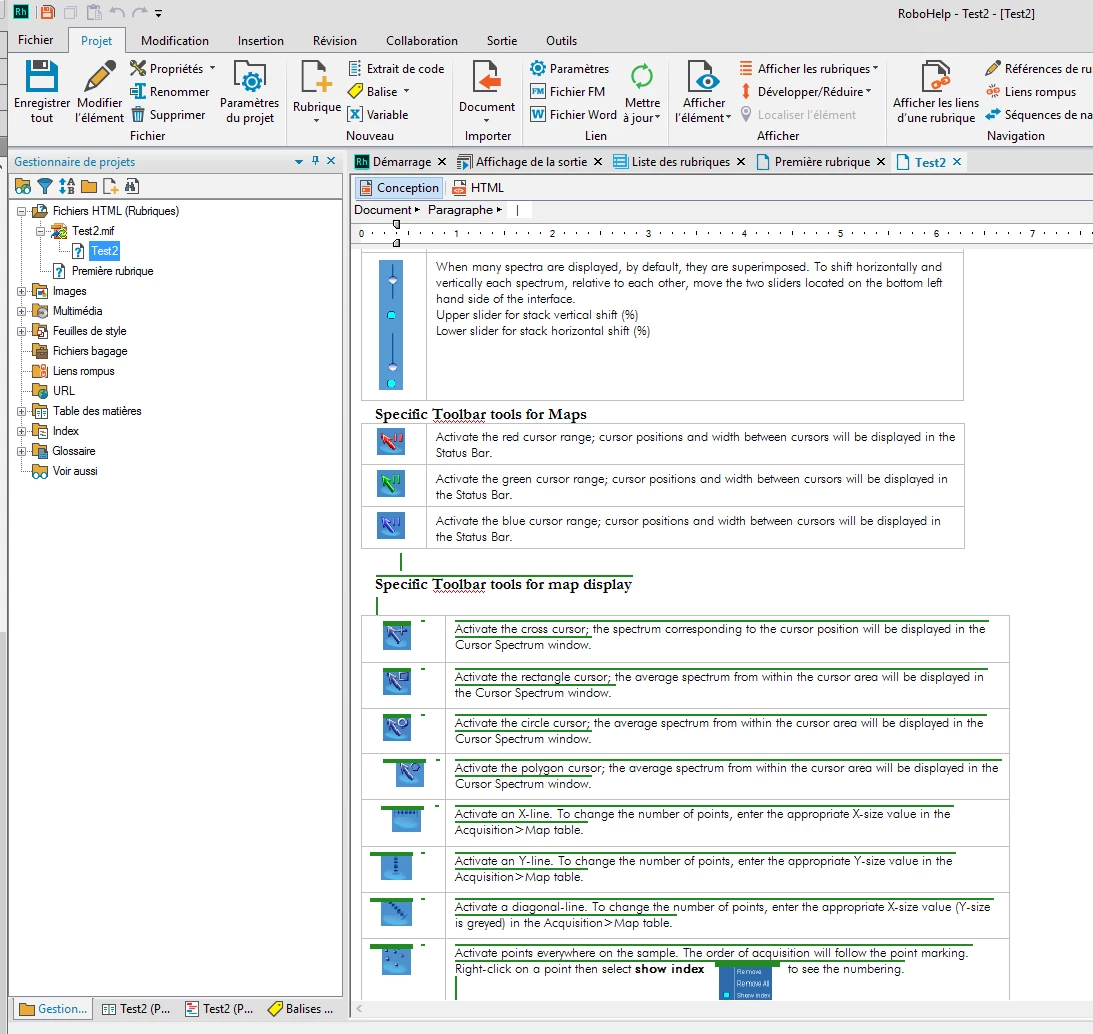Expand the Table des matières folder
The image size is (1093, 1034).
point(22,411)
